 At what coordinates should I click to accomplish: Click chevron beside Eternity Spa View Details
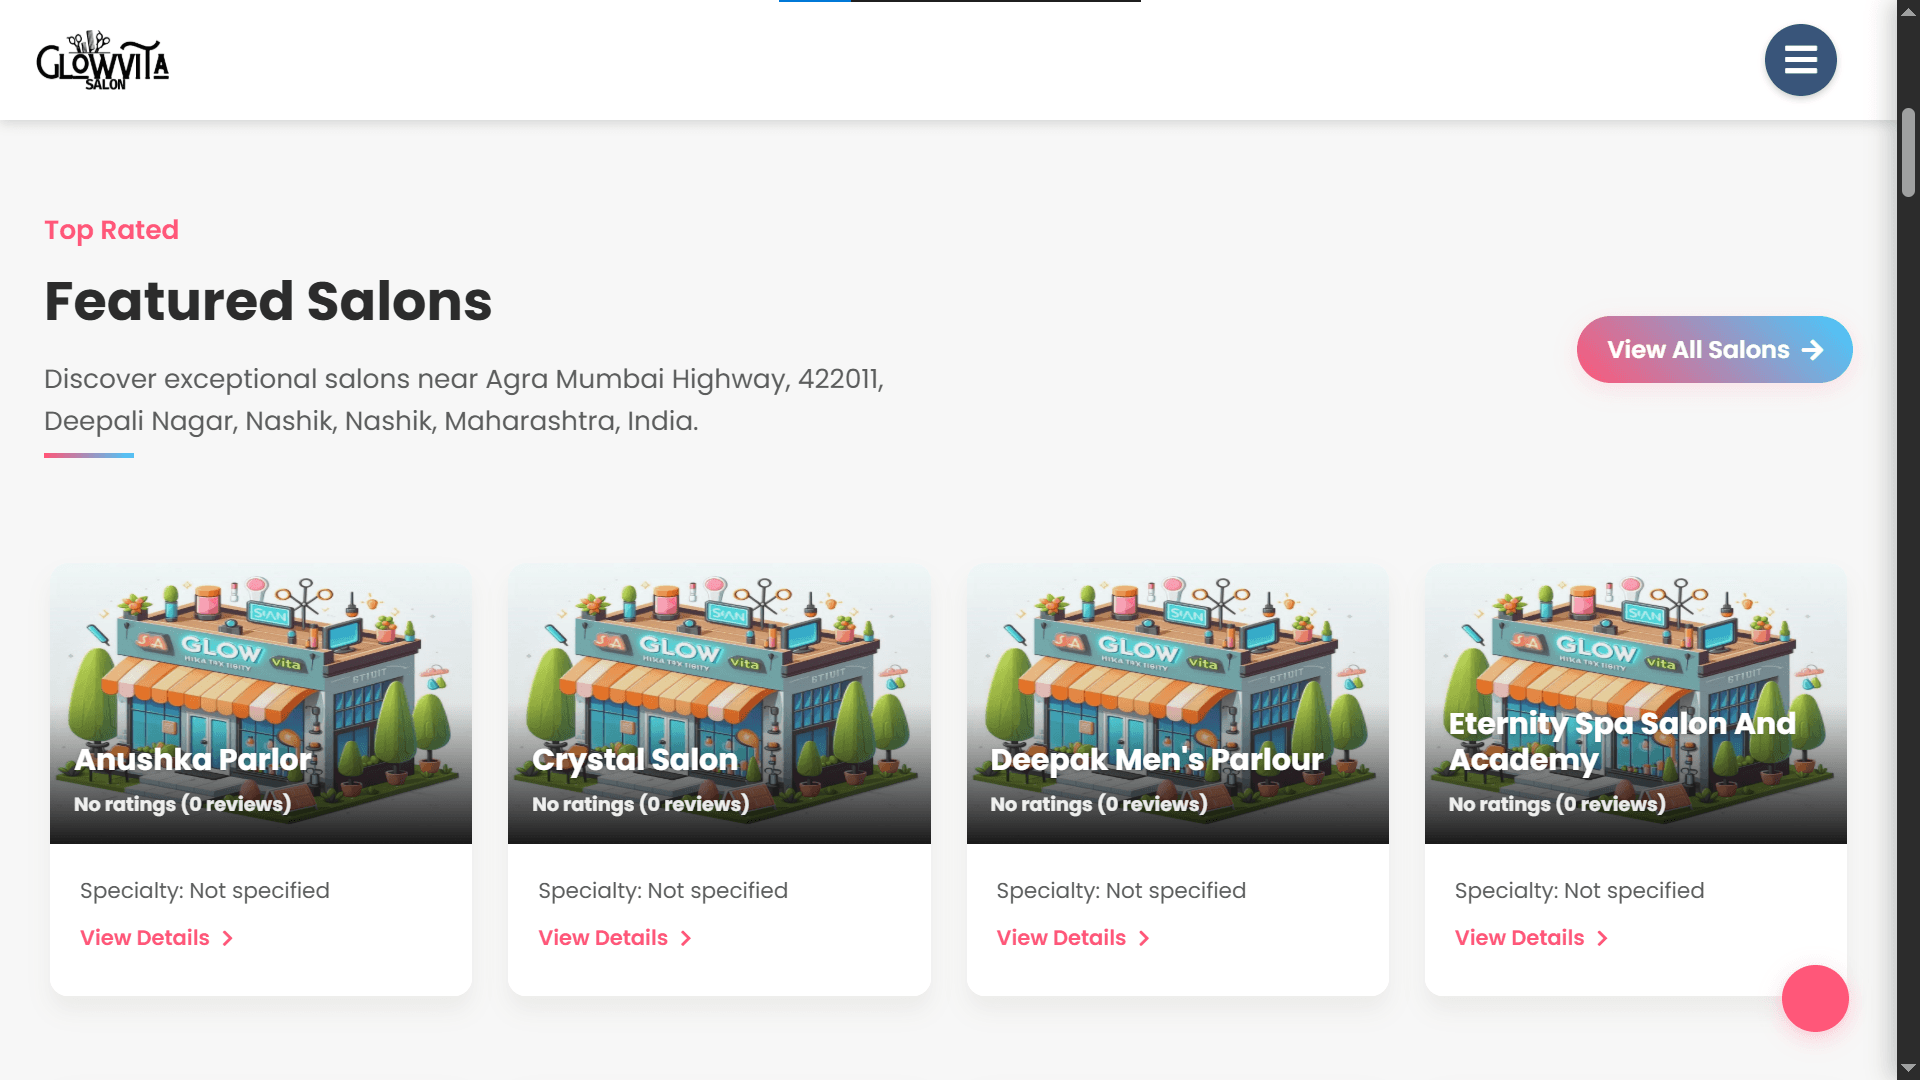[1602, 938]
